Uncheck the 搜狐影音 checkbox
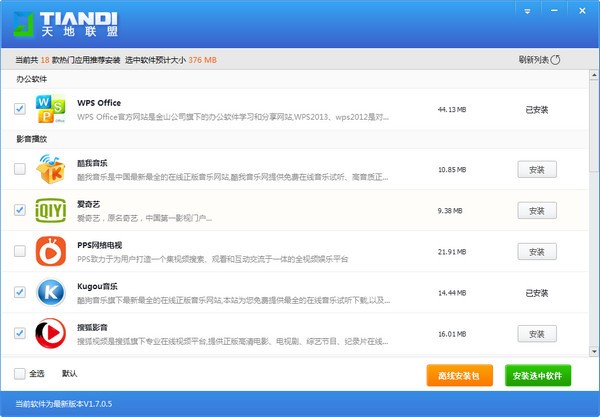600x417 pixels. click(x=20, y=333)
